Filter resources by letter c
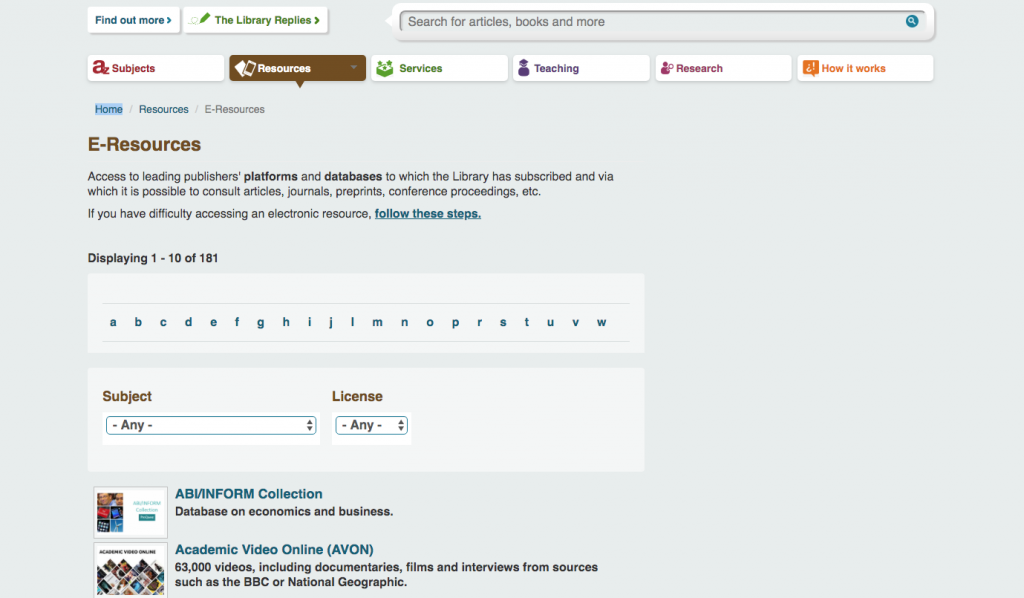 click(x=163, y=322)
